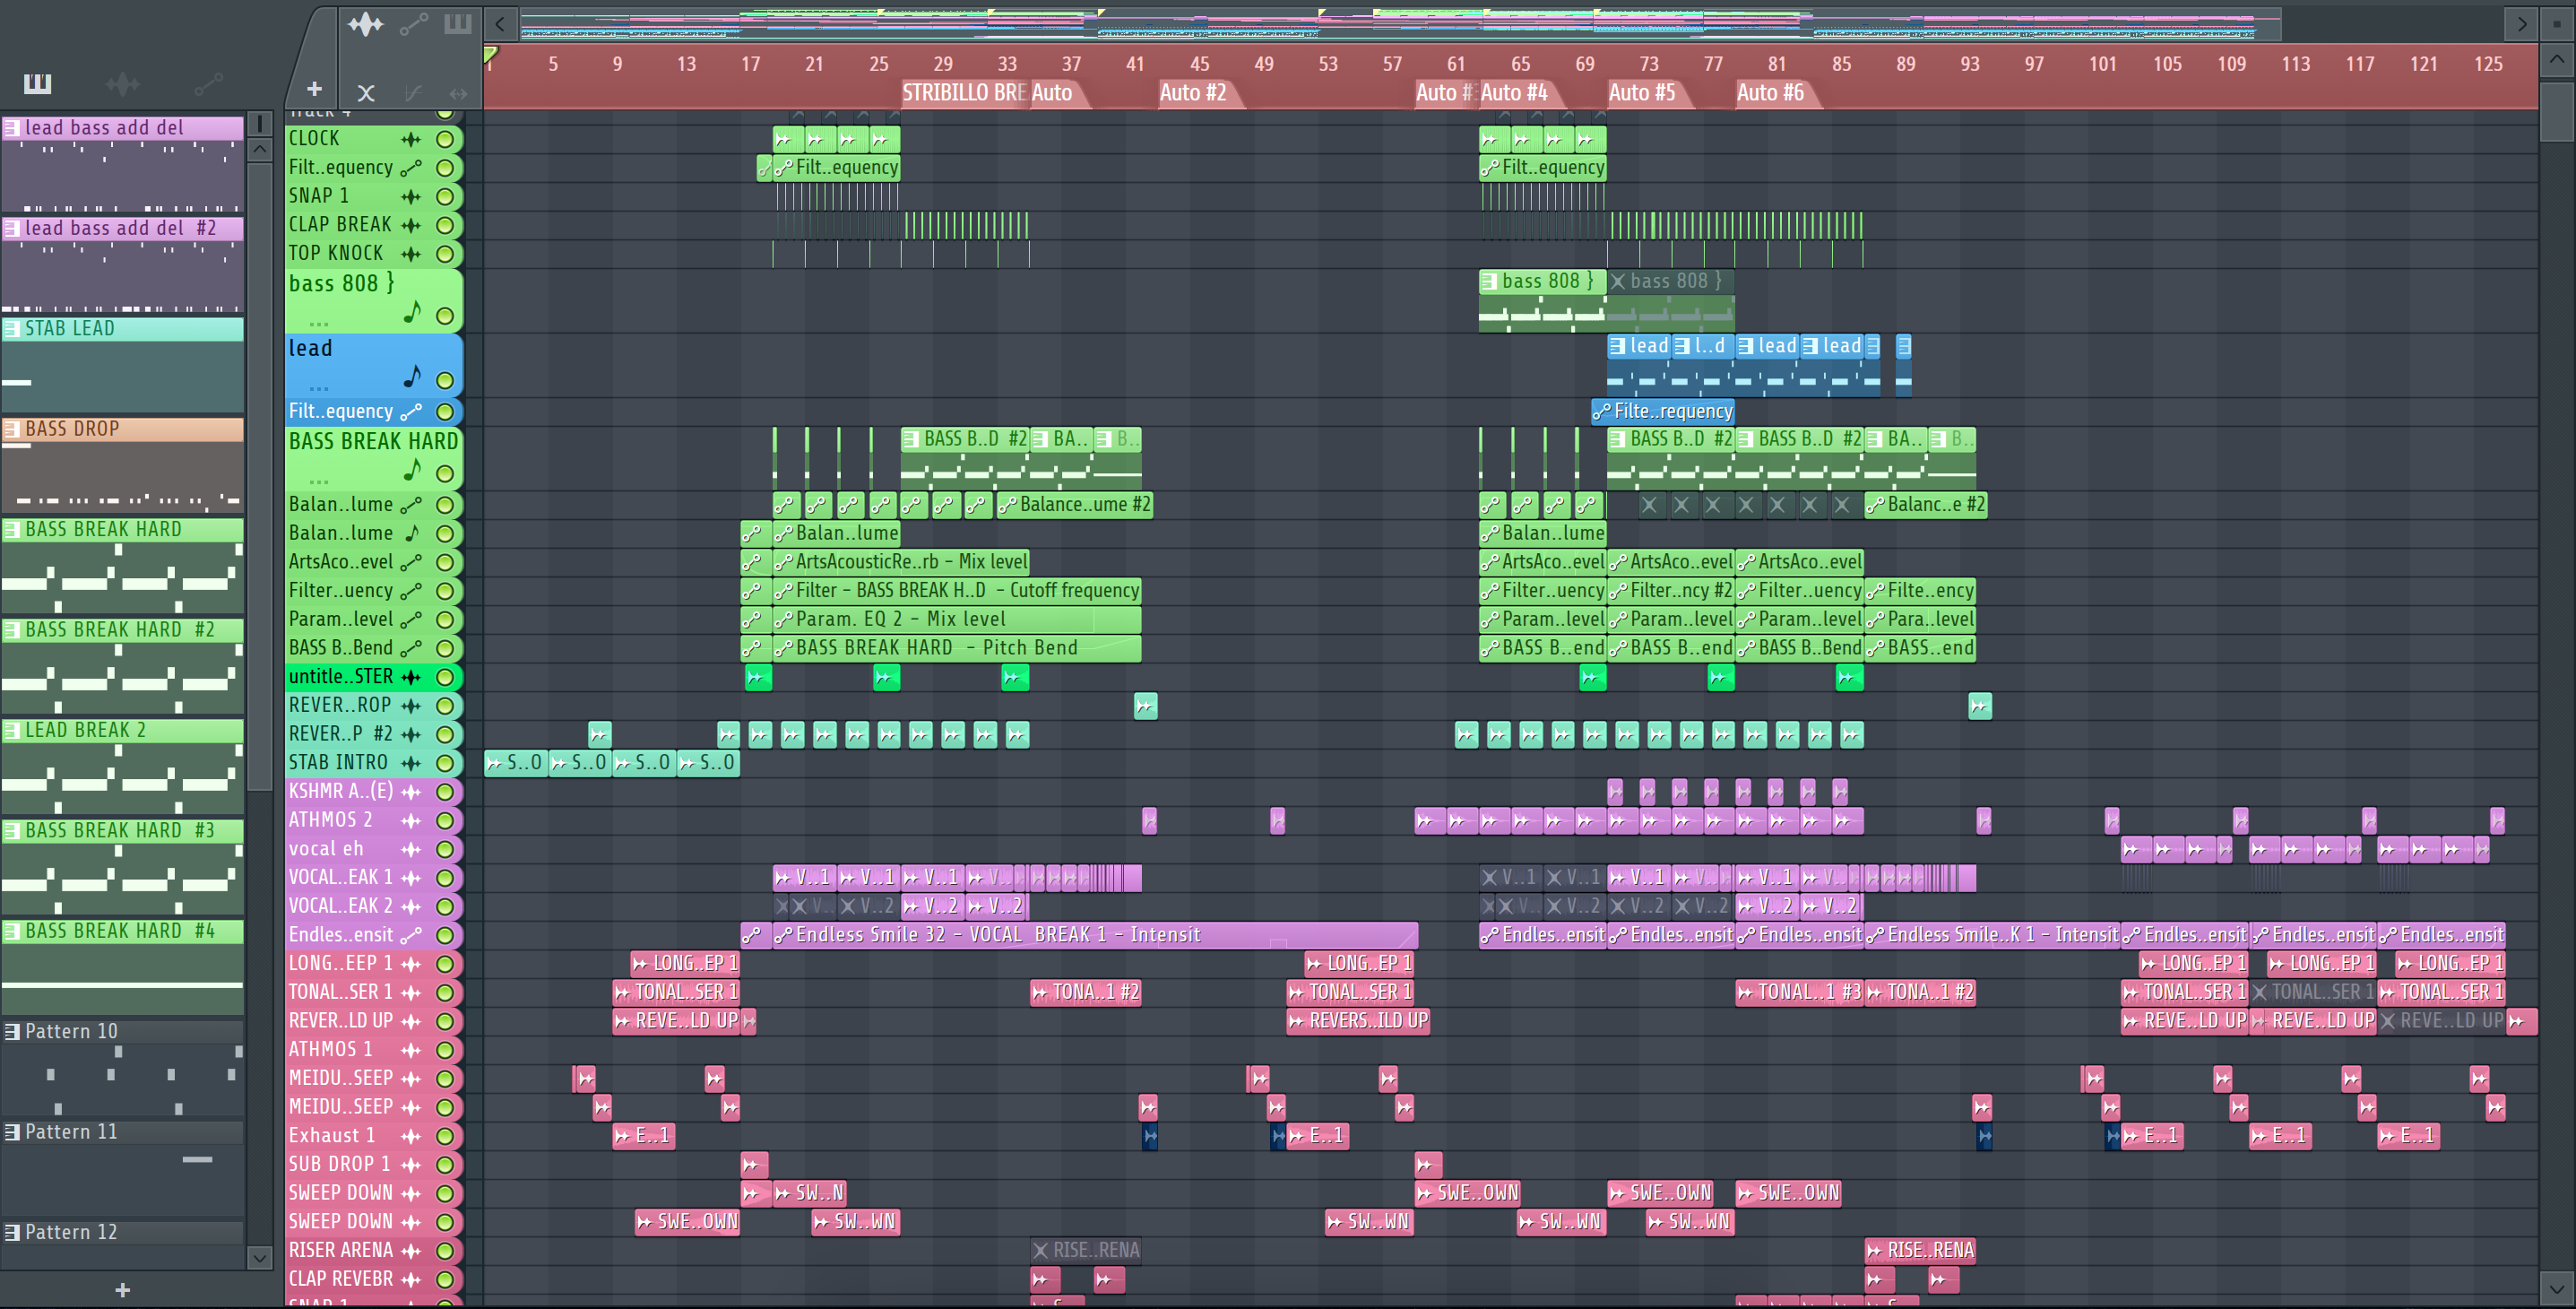Click the small square button at the top right

tap(2557, 23)
